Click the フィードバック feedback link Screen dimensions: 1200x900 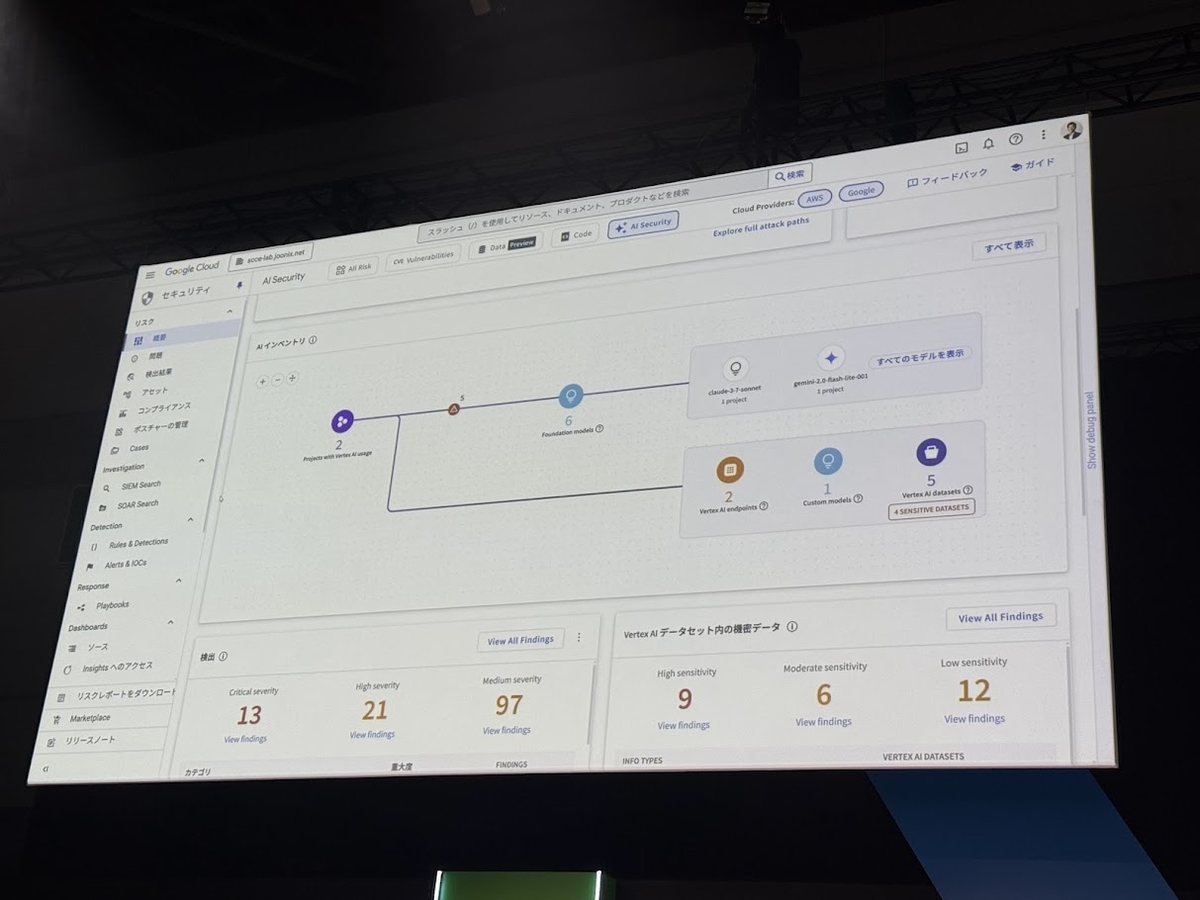(947, 178)
